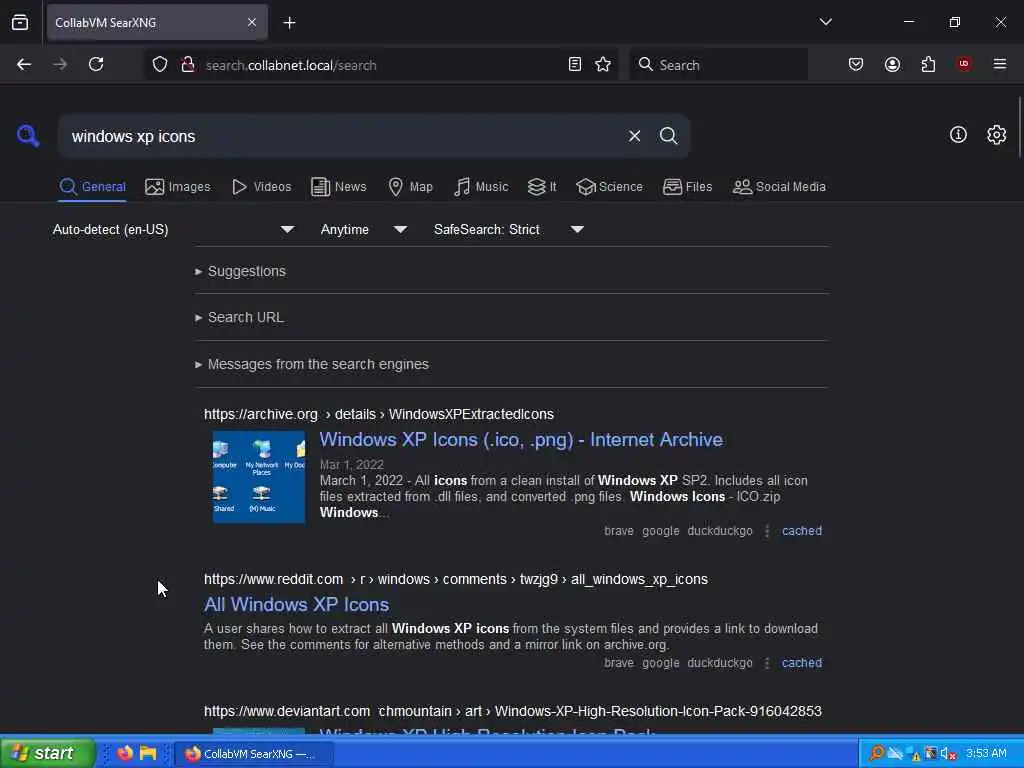This screenshot has height=768, width=1024.
Task: Select CollabVM SearXNG taskbar button
Action: 253,754
